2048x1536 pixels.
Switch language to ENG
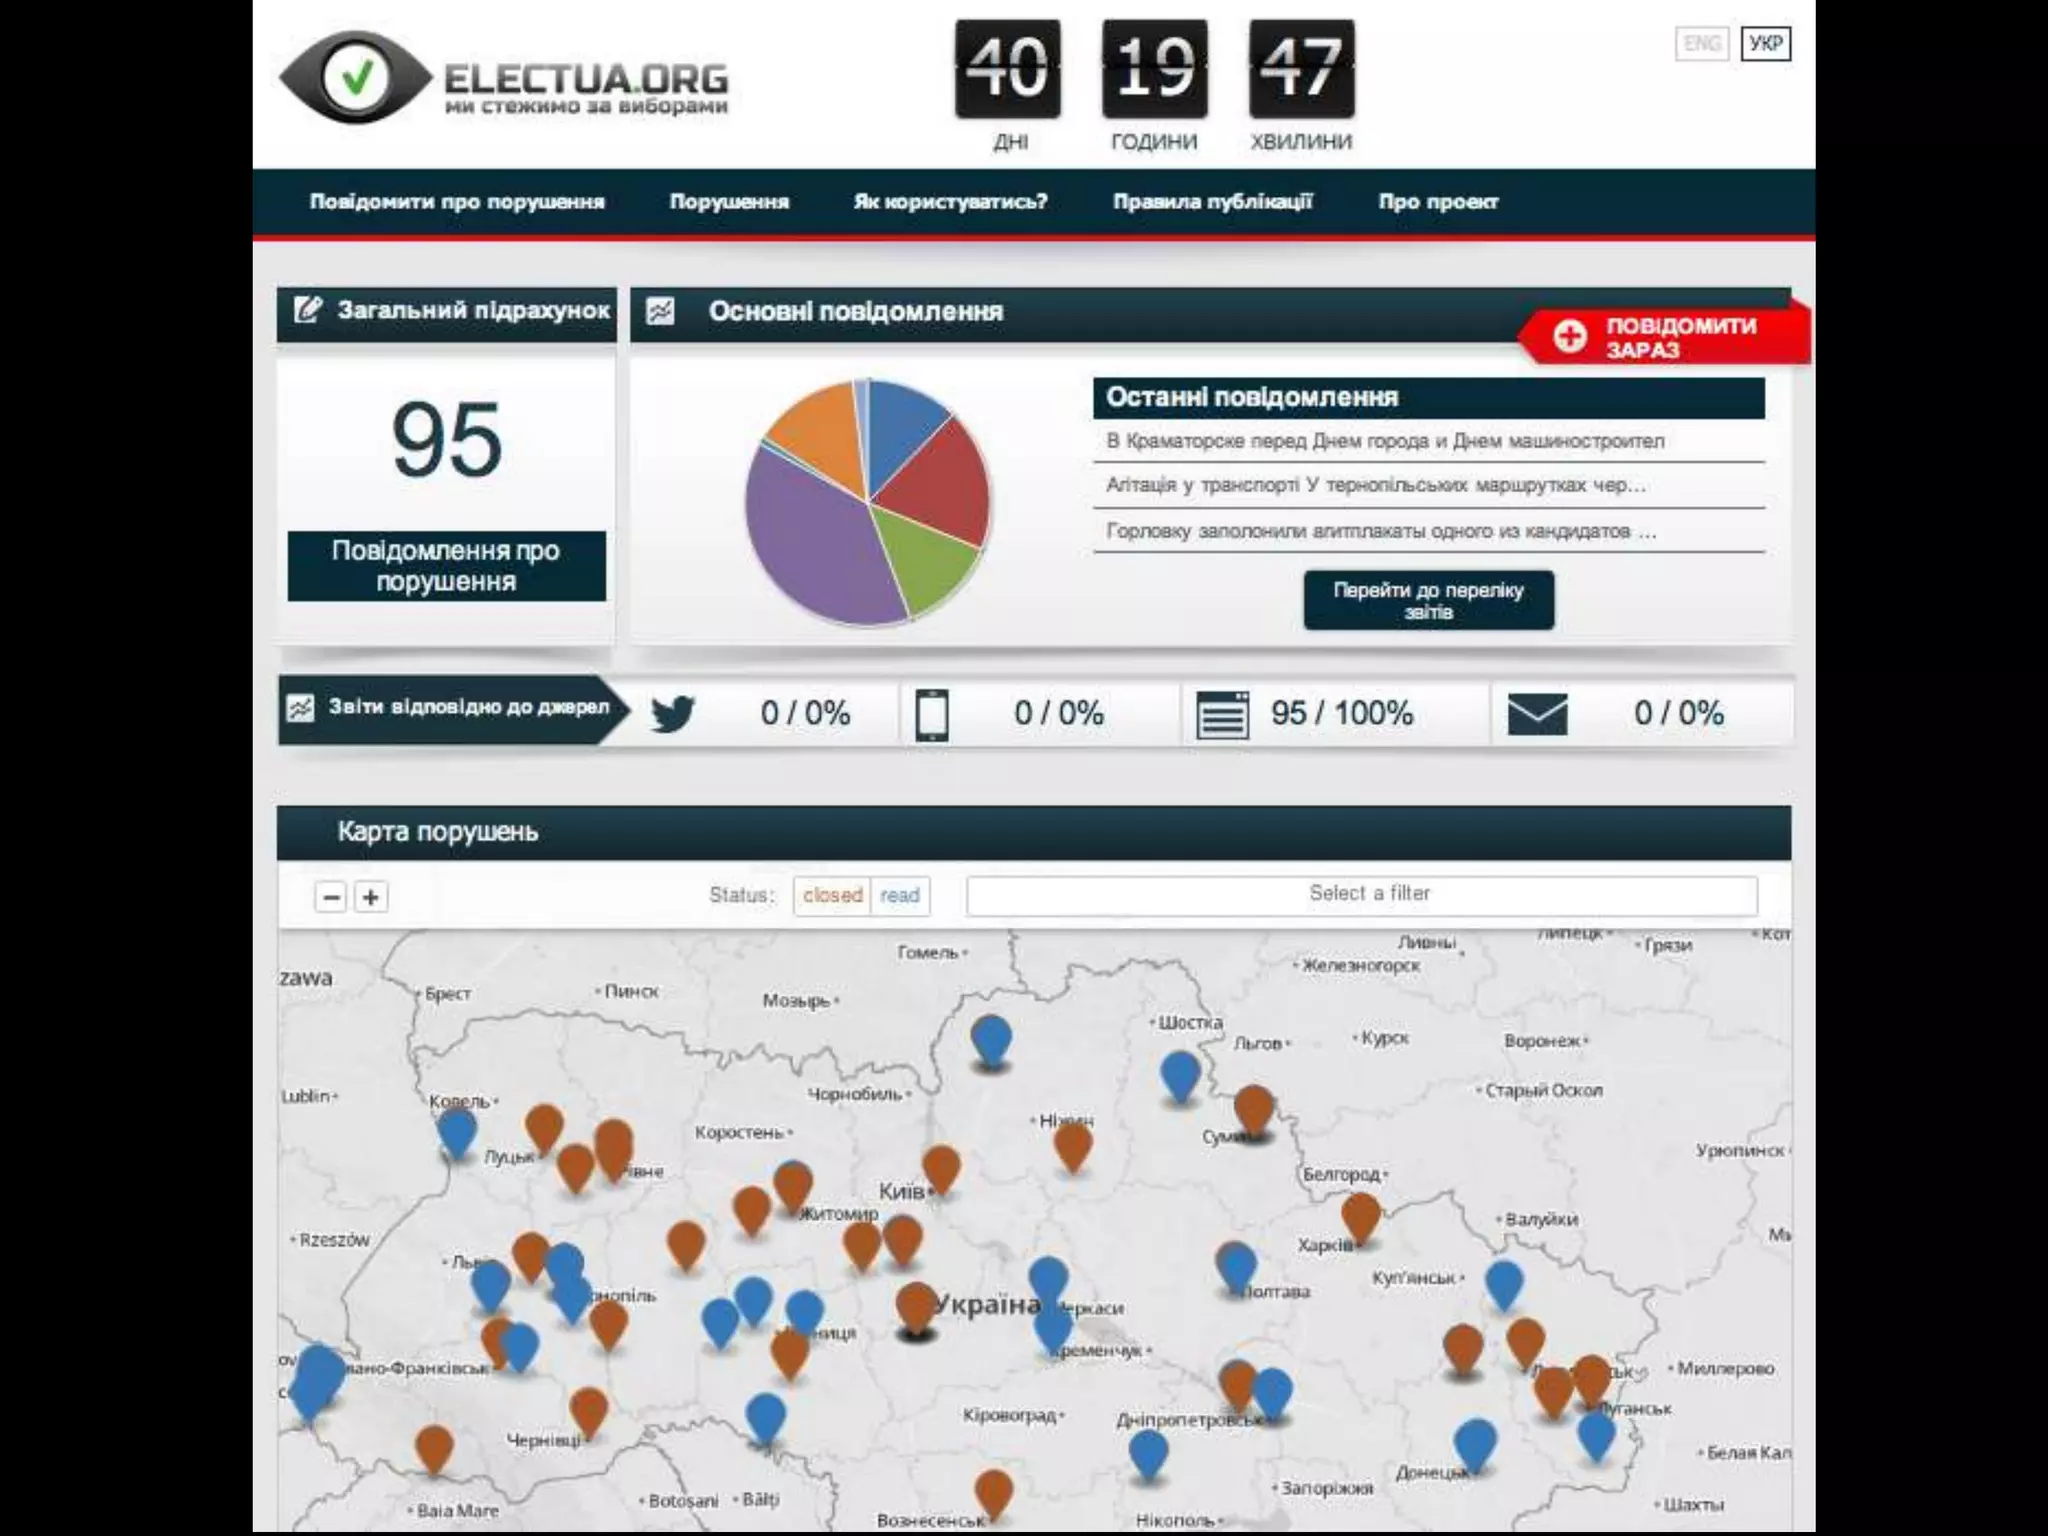tap(1701, 44)
